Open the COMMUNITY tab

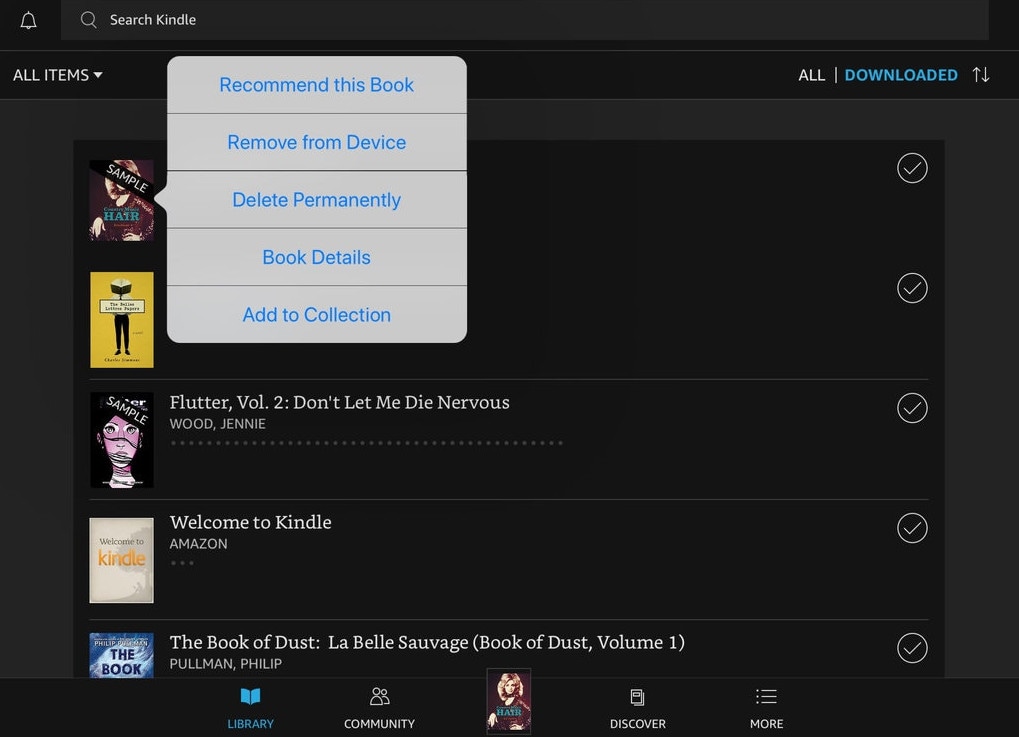[380, 708]
